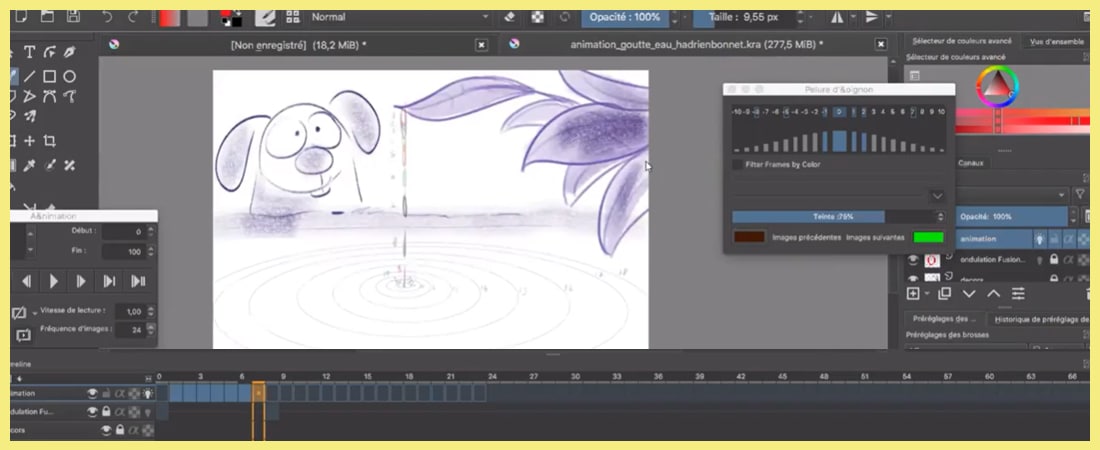Select the Color Picker eyedropper tool
This screenshot has width=1100, height=450.
click(x=29, y=166)
